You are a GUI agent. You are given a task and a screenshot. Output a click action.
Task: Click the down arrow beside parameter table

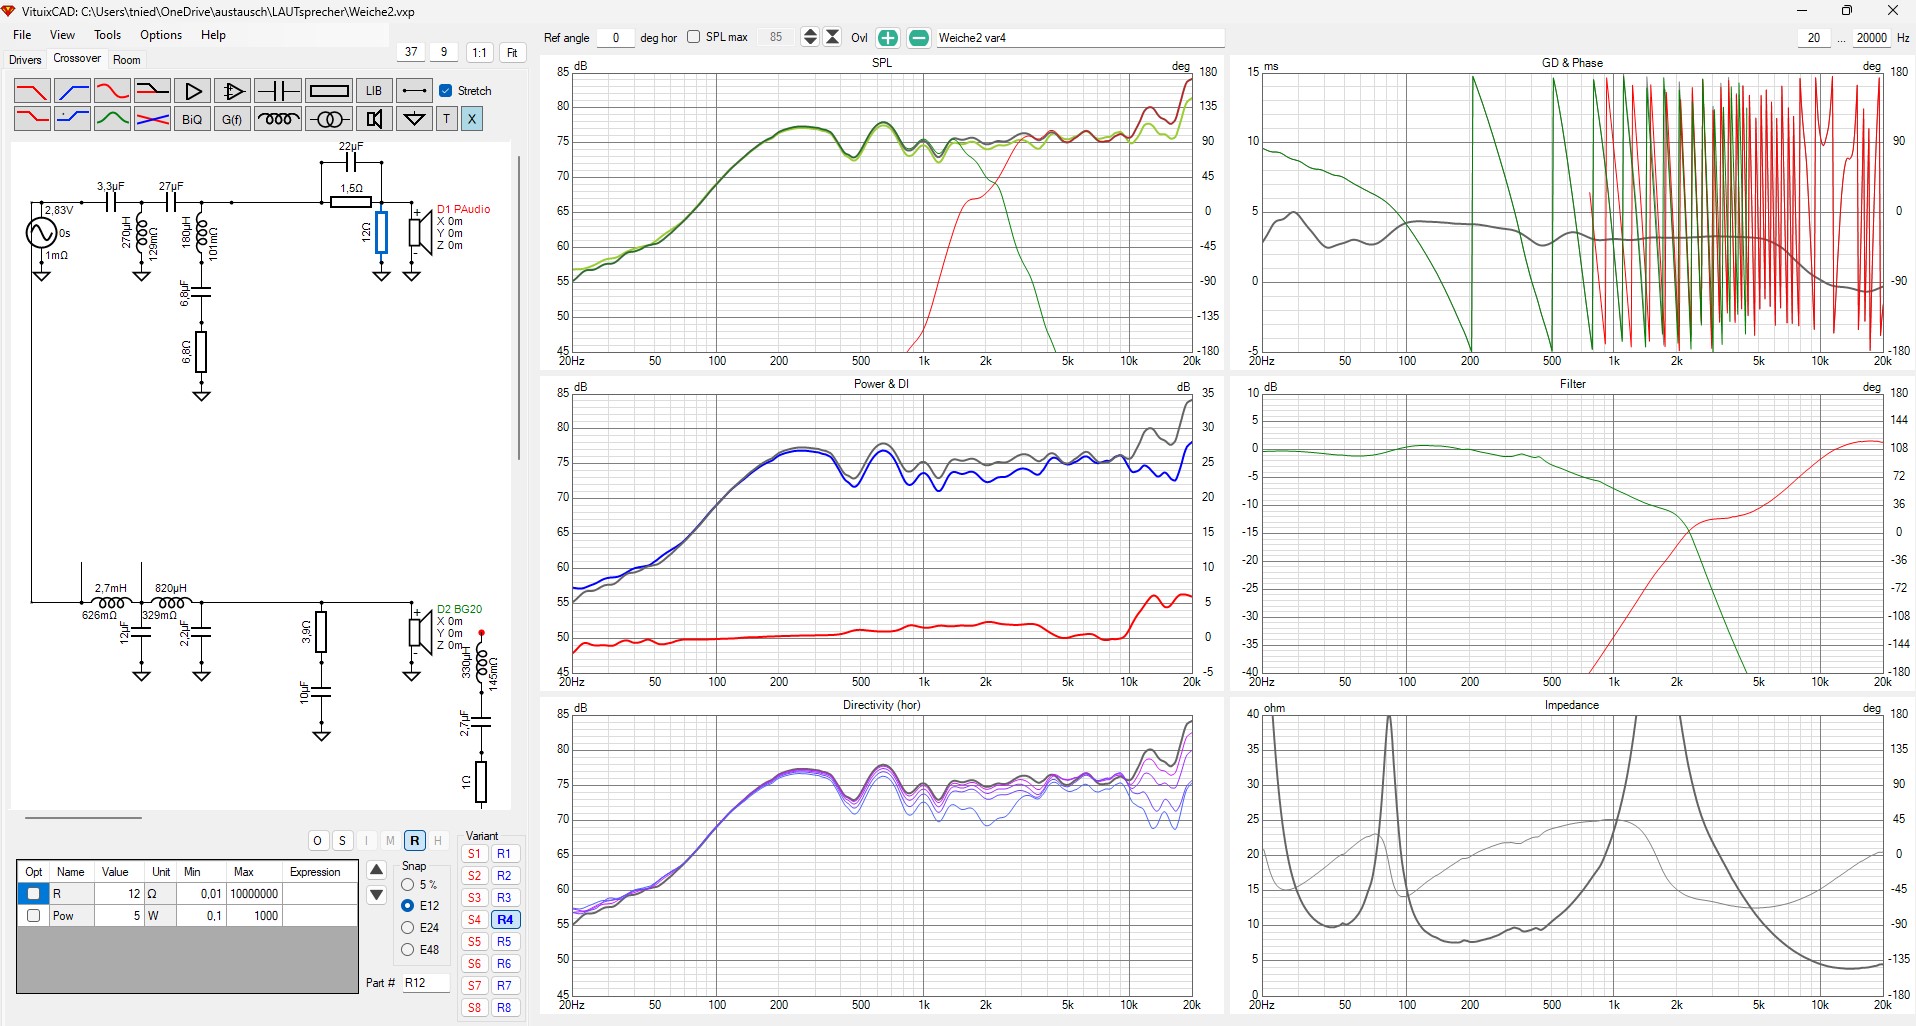coord(377,895)
